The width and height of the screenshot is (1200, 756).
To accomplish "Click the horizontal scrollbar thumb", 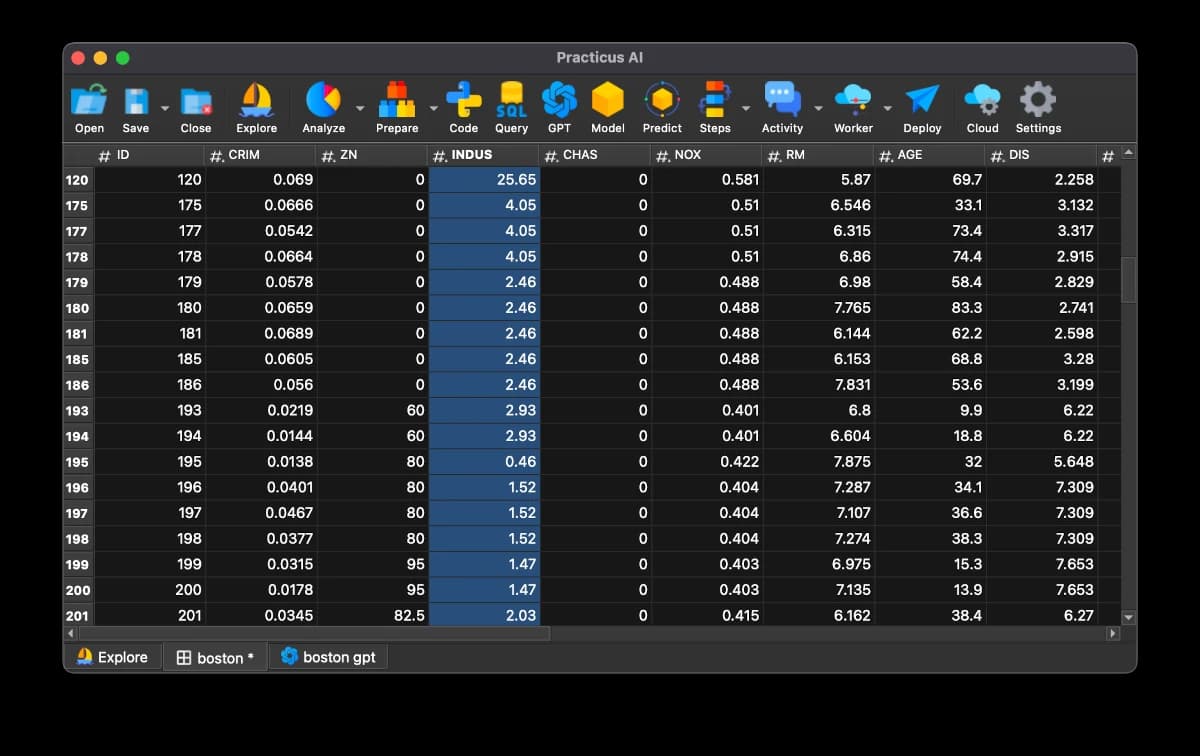I will 314,633.
